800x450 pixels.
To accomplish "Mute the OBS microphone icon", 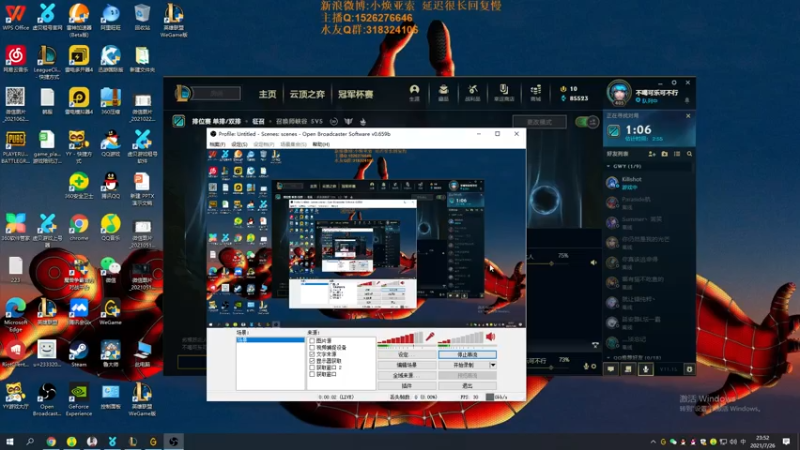I will point(430,336).
